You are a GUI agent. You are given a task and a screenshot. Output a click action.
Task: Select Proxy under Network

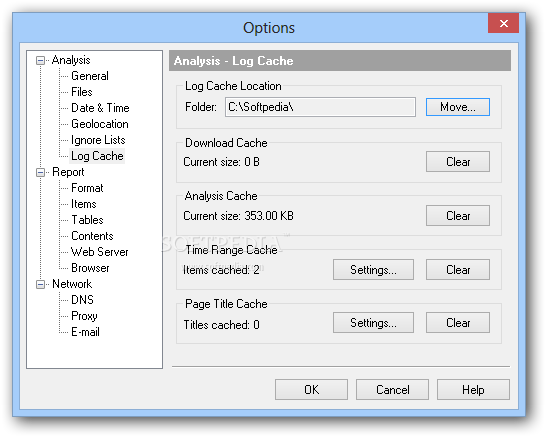coord(84,316)
